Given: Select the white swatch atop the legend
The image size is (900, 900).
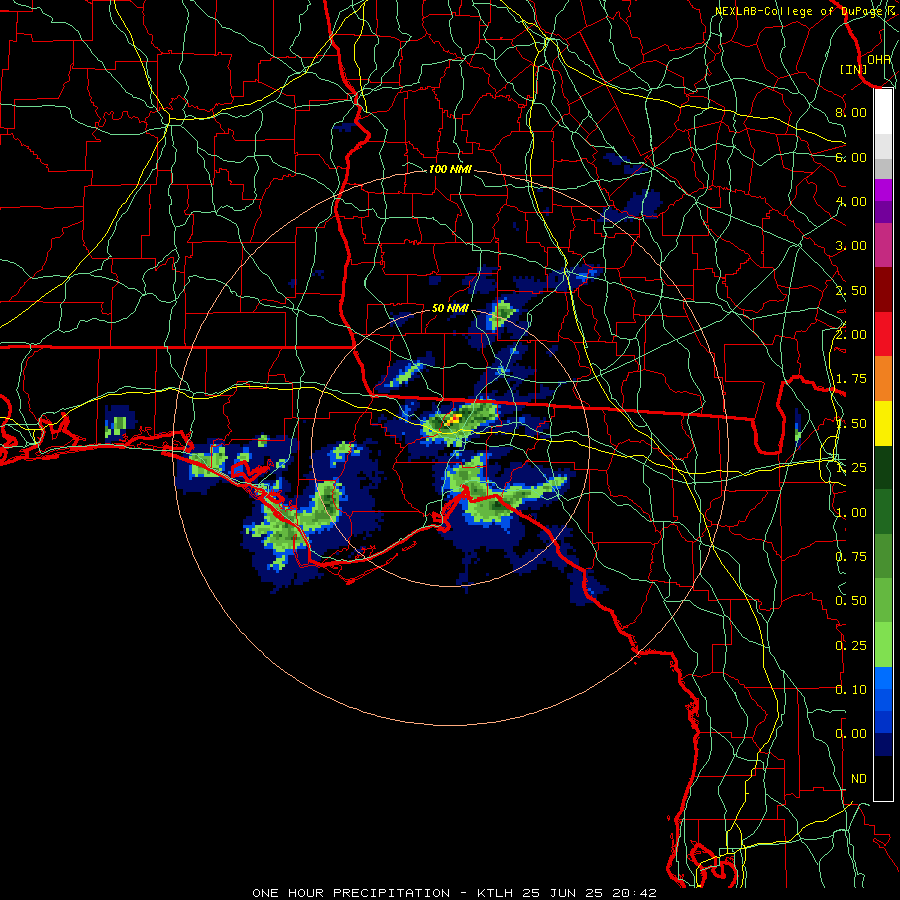Looking at the screenshot, I should pyautogui.click(x=883, y=111).
